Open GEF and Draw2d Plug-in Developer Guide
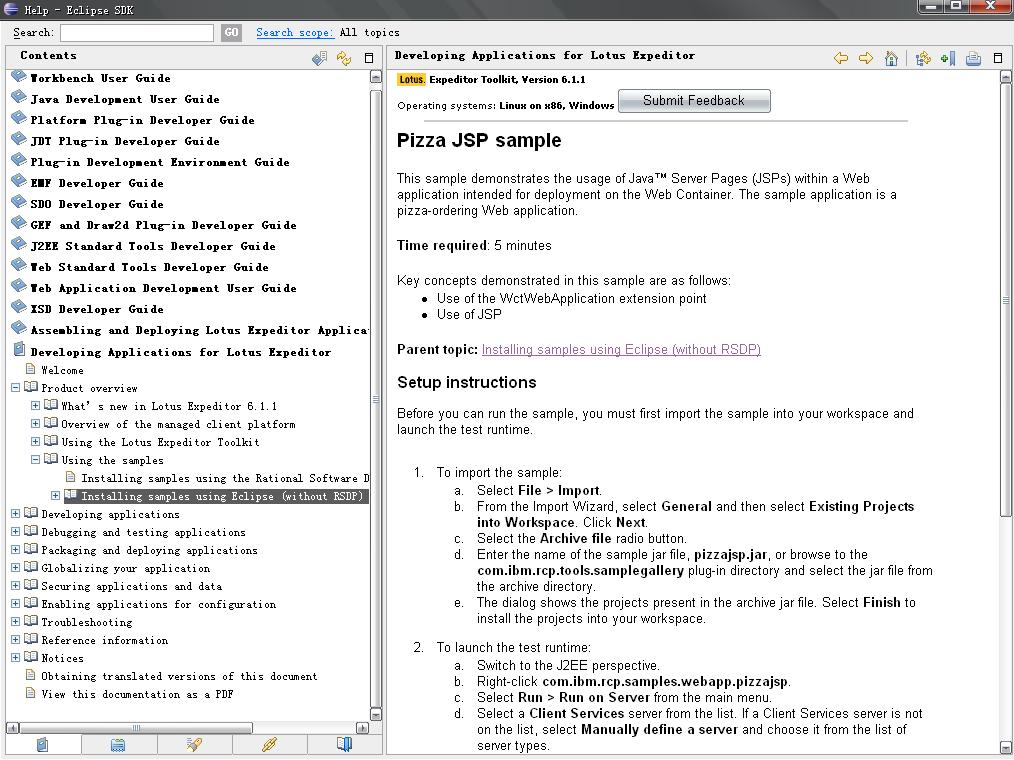 pos(164,225)
